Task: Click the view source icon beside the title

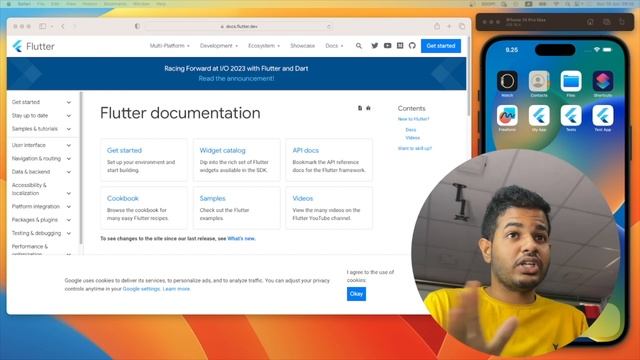Action: [360, 108]
